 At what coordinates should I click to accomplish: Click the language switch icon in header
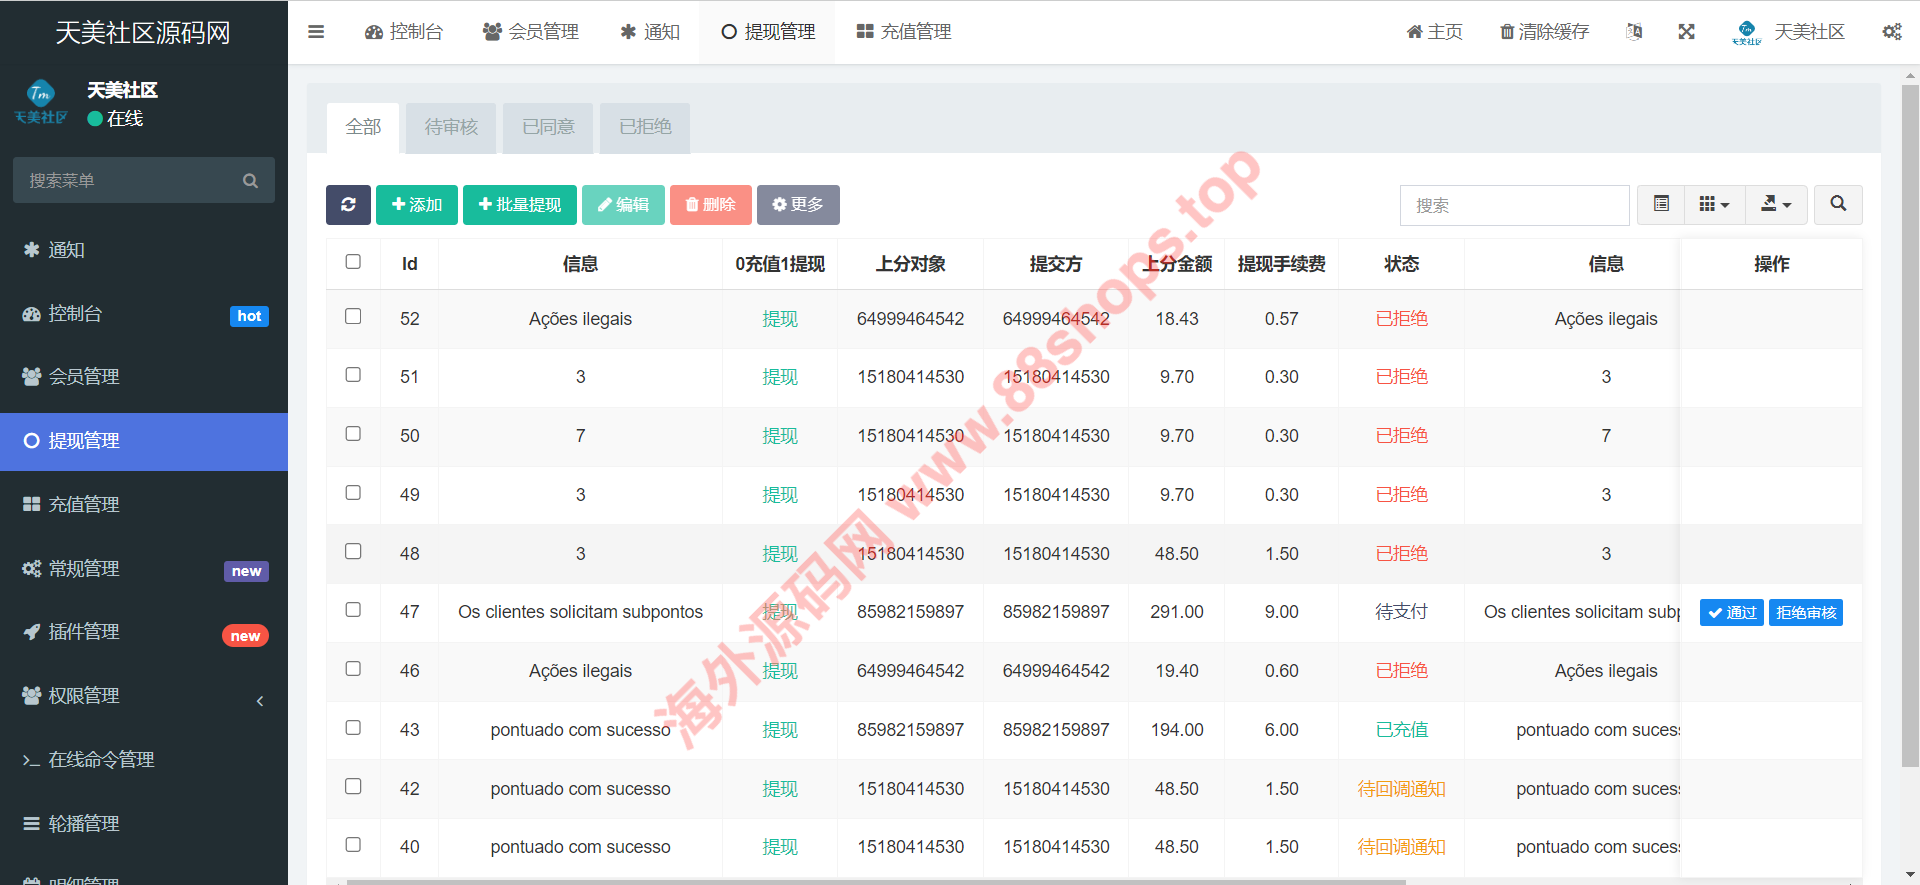[1634, 32]
